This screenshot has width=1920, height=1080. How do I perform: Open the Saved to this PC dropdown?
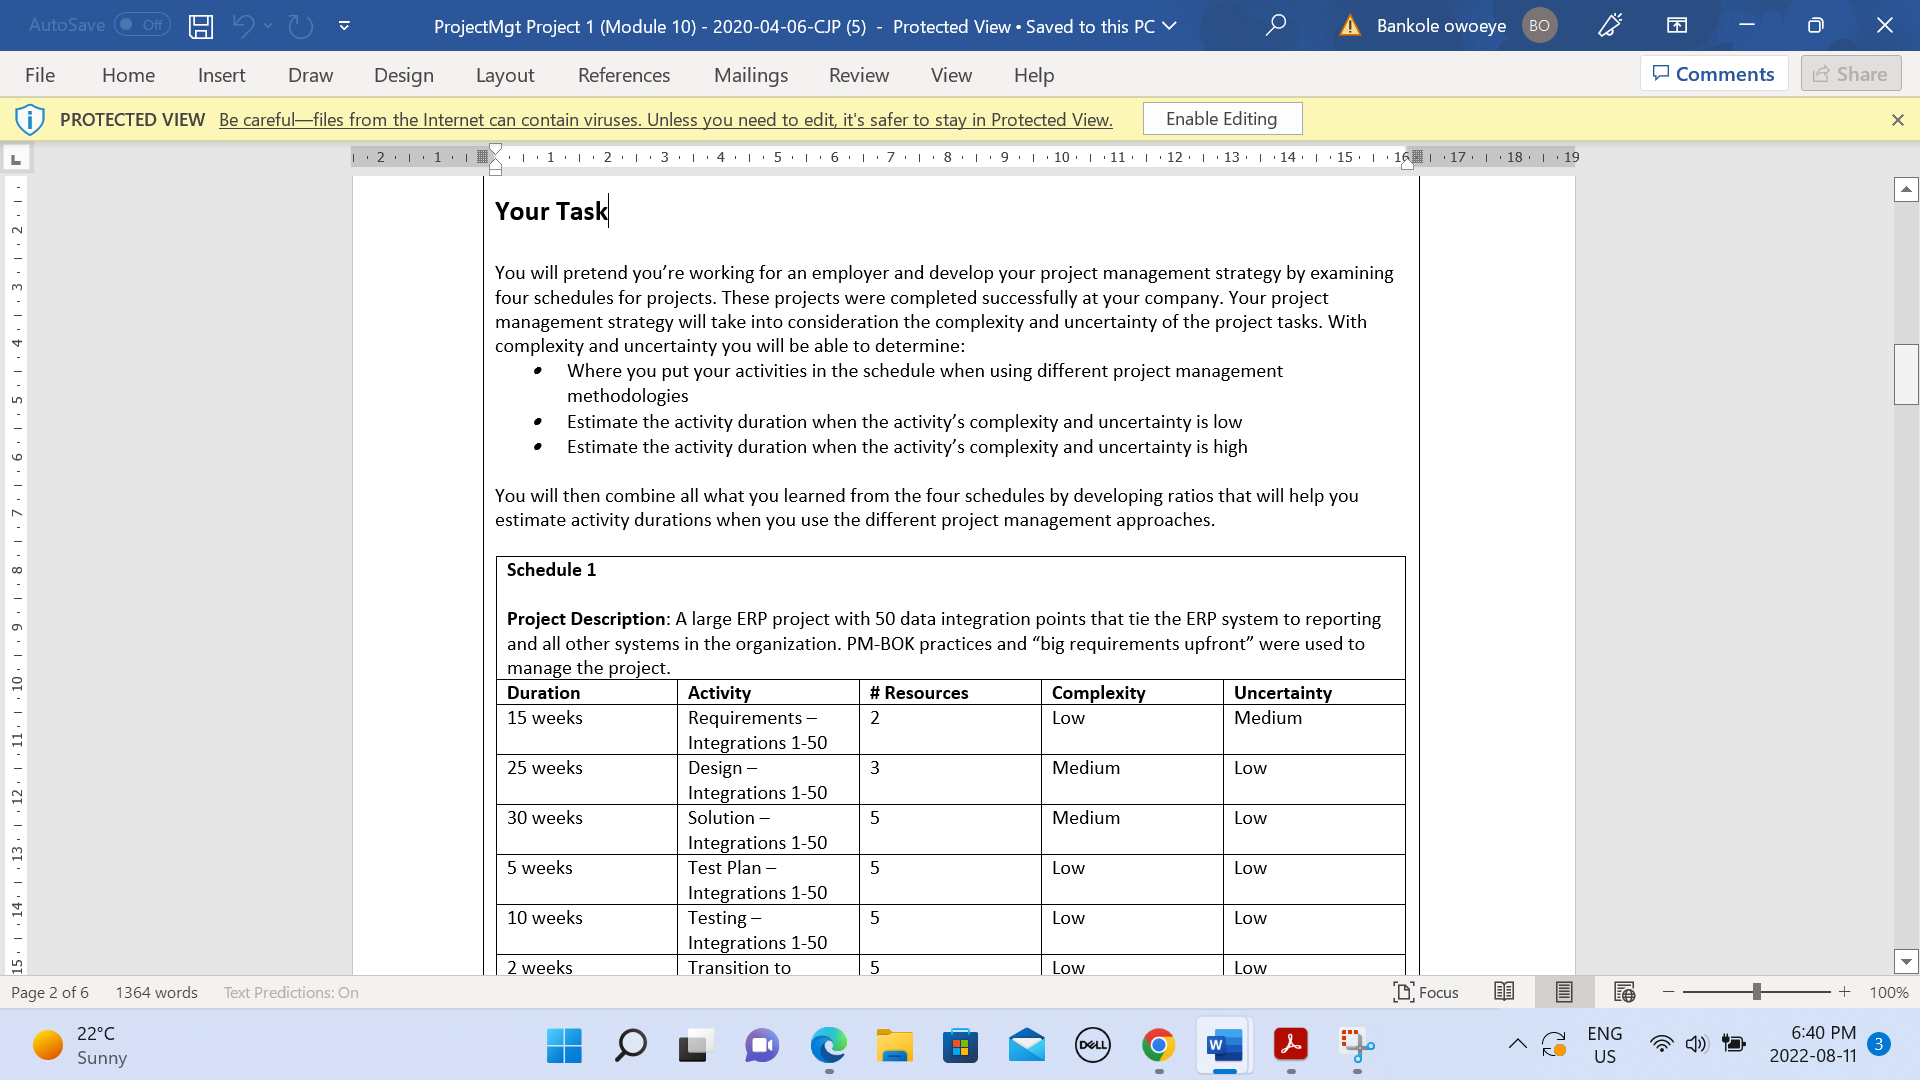1170,27
